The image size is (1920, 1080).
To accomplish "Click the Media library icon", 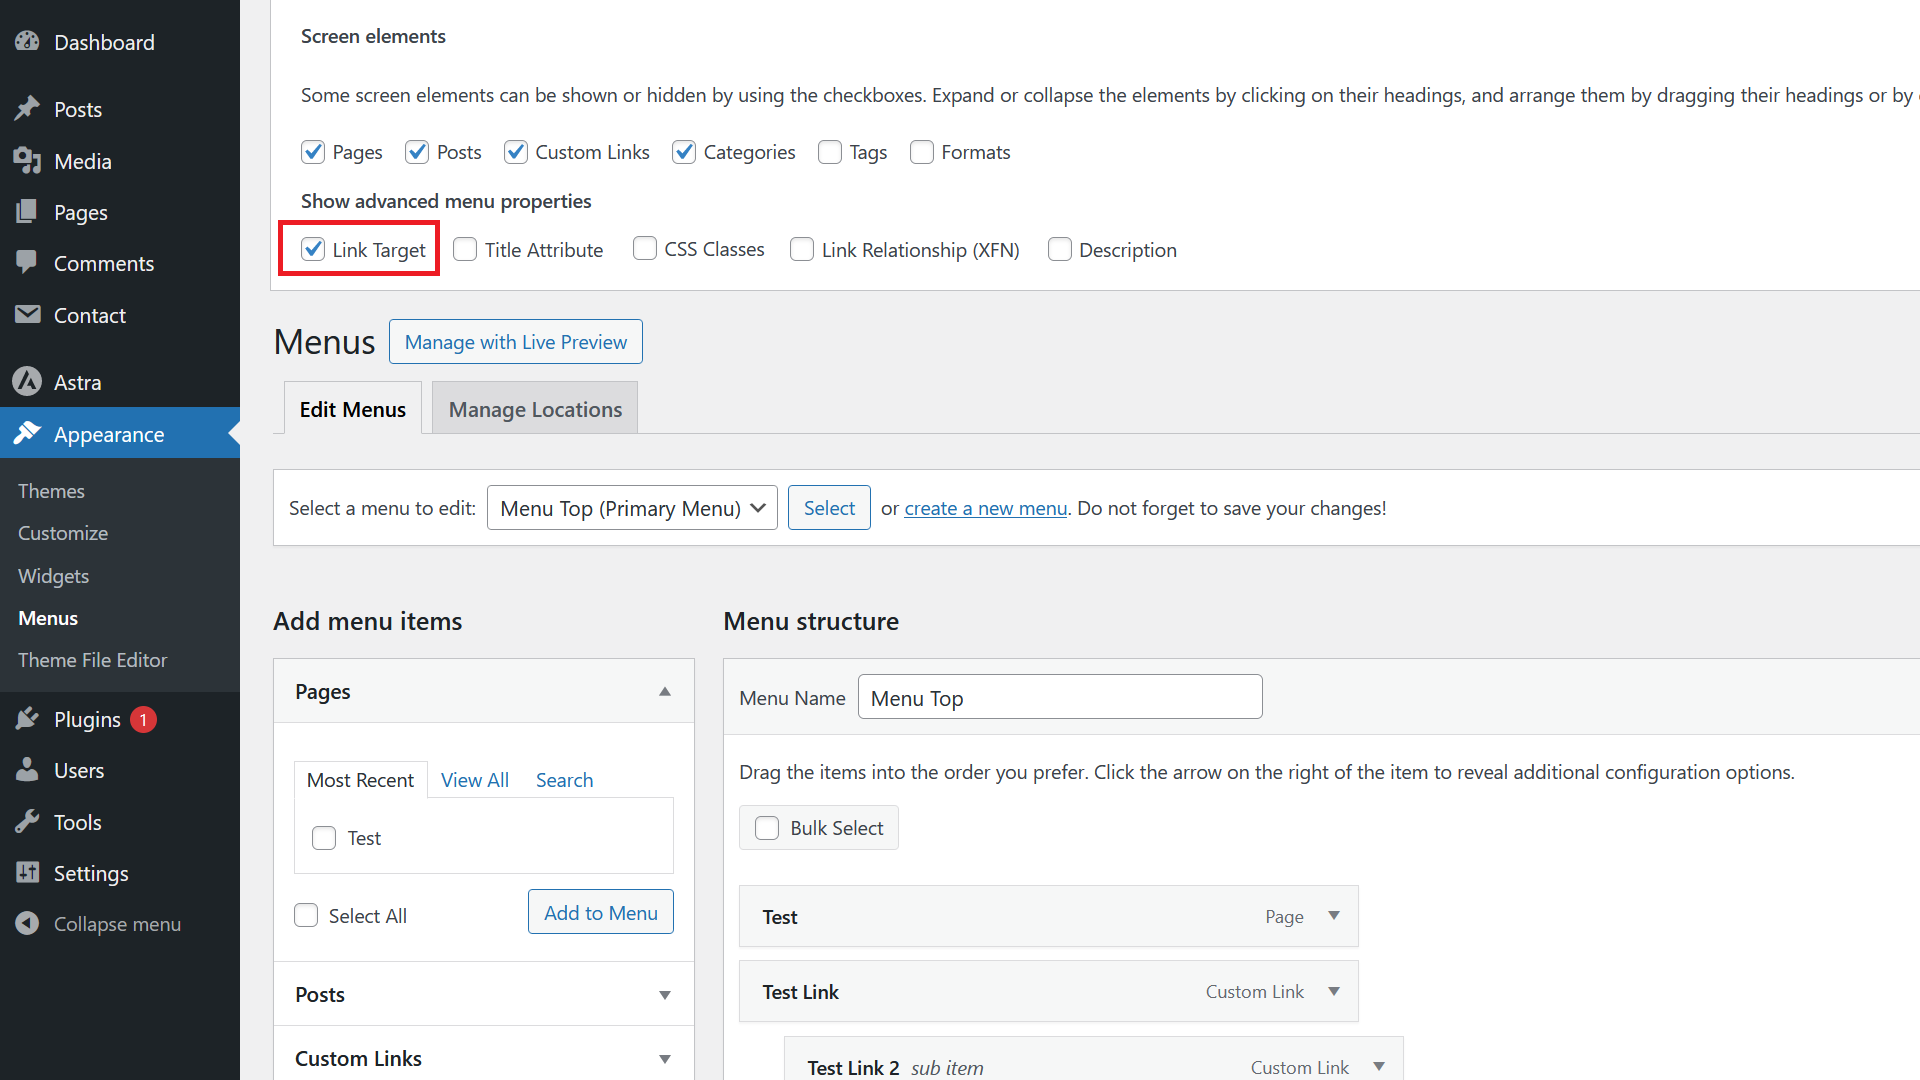I will [x=27, y=160].
